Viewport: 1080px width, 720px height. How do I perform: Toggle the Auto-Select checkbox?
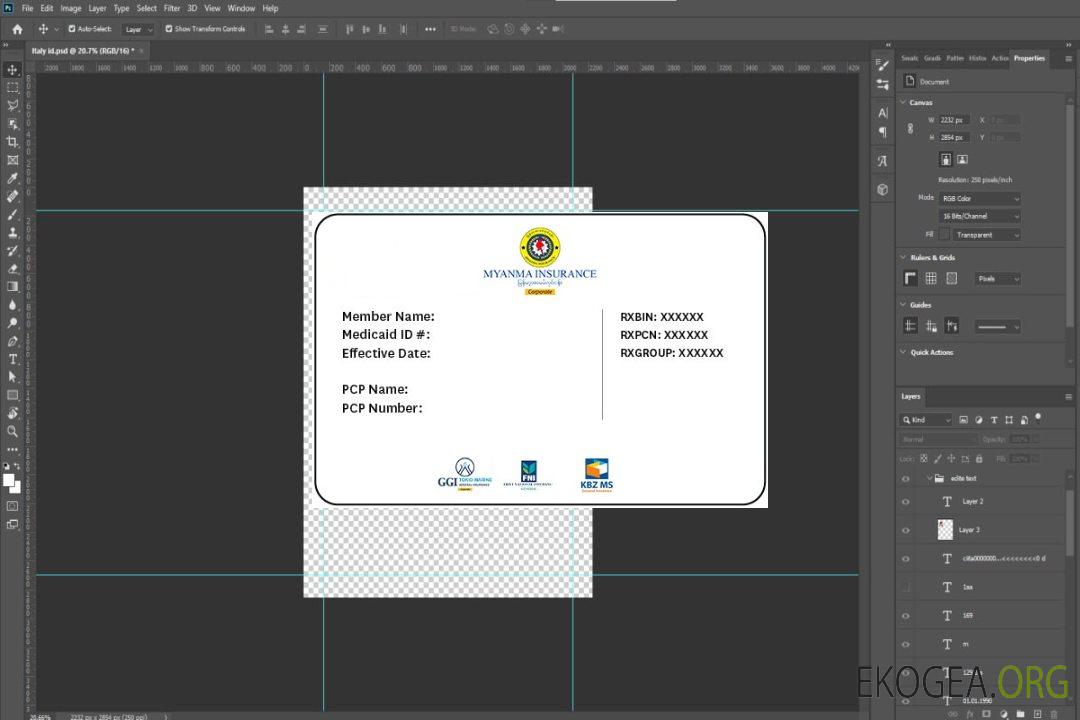pos(72,29)
